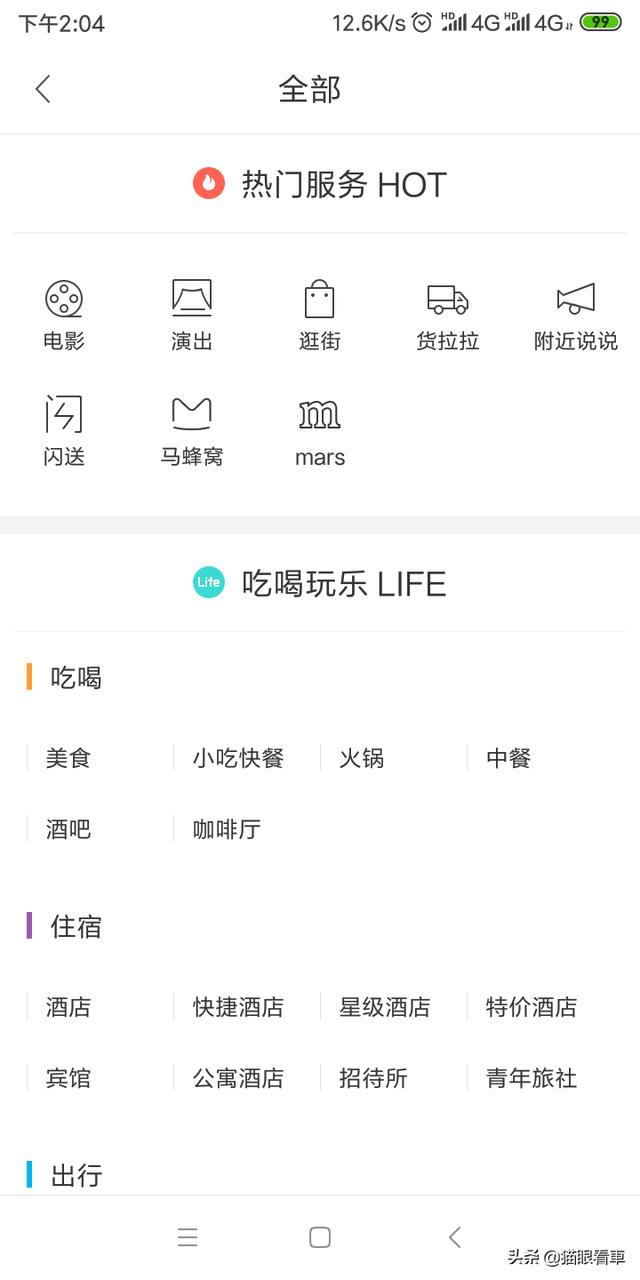This screenshot has height=1280, width=640.
Task: Tap the Life badge beside 吃喝玩乐
Action: (x=208, y=581)
